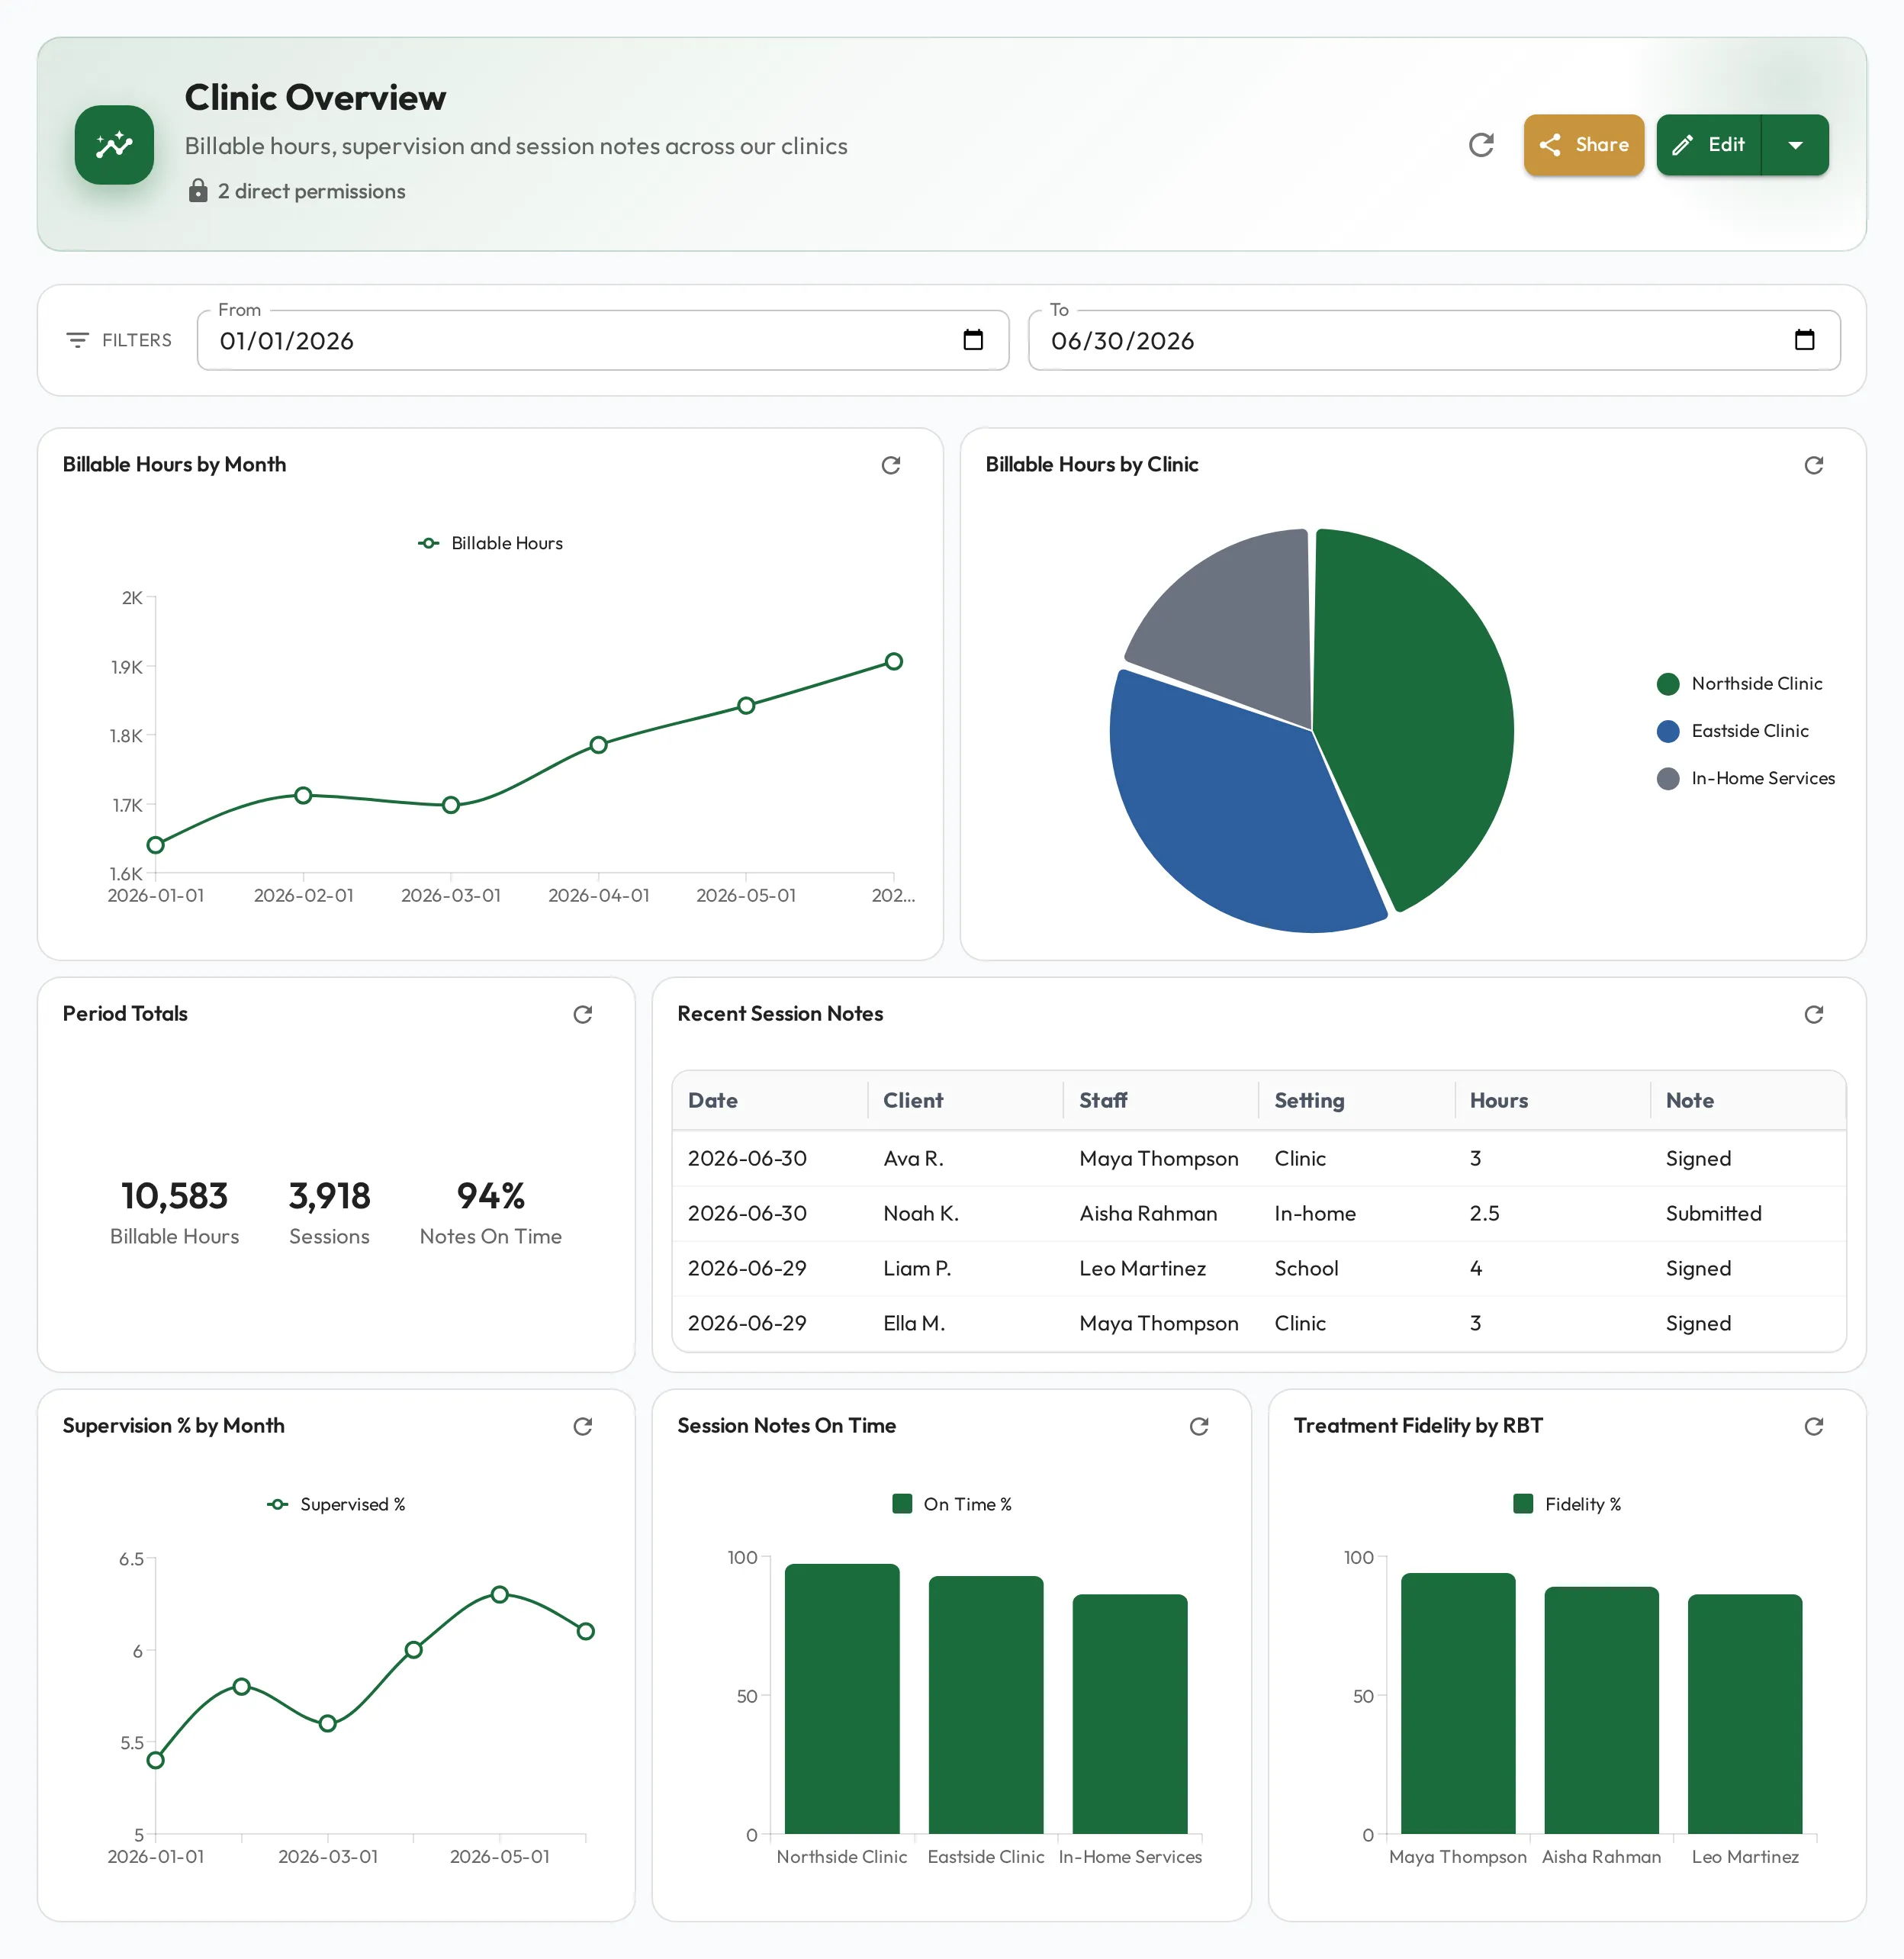1904x1959 pixels.
Task: Sort table by Staff column header
Action: pos(1161,1100)
